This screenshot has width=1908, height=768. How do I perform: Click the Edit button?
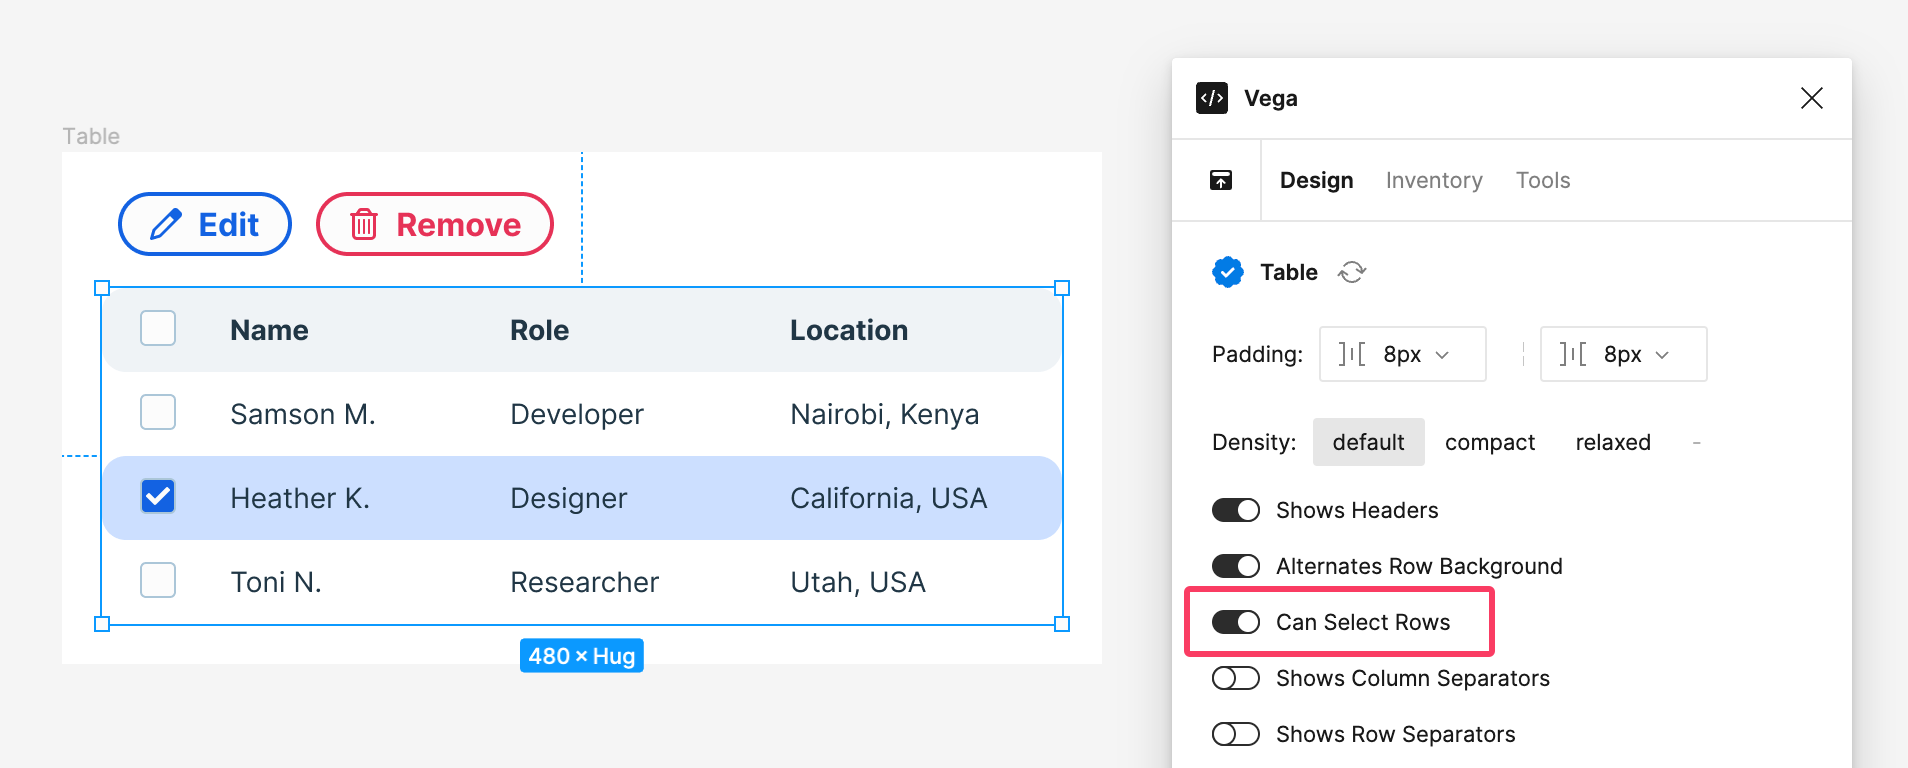click(x=205, y=224)
